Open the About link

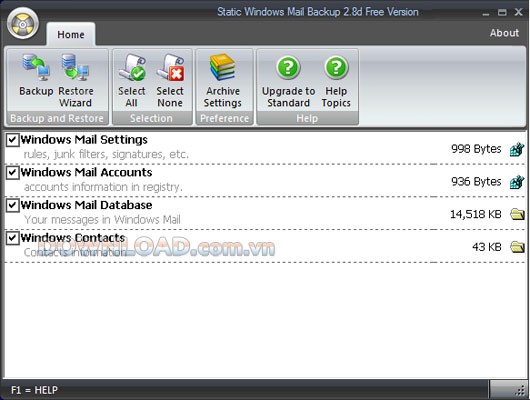click(504, 33)
